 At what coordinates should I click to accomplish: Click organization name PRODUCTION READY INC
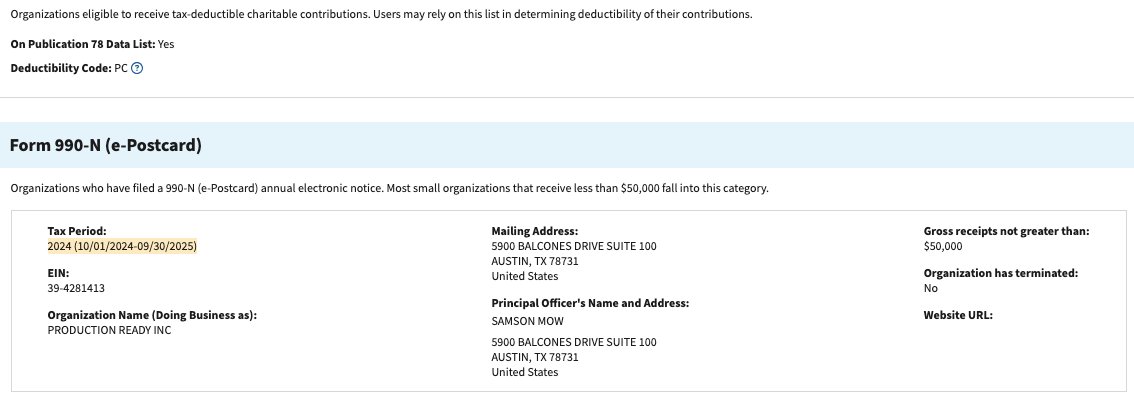click(x=109, y=330)
